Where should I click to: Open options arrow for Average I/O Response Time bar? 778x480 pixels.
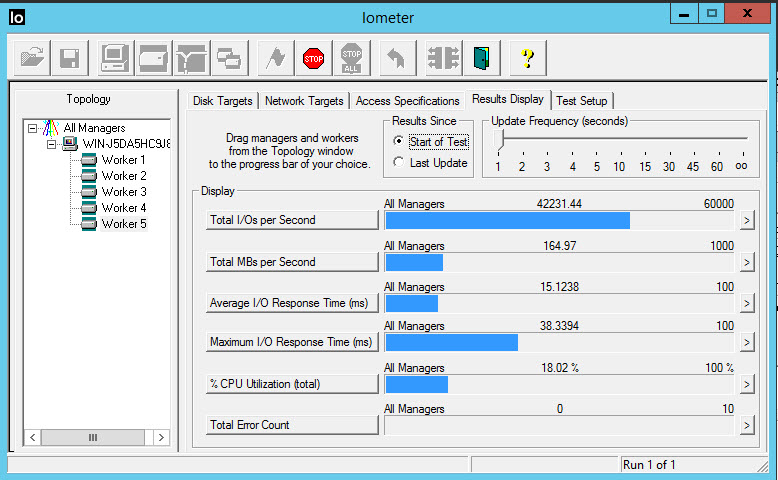click(747, 303)
